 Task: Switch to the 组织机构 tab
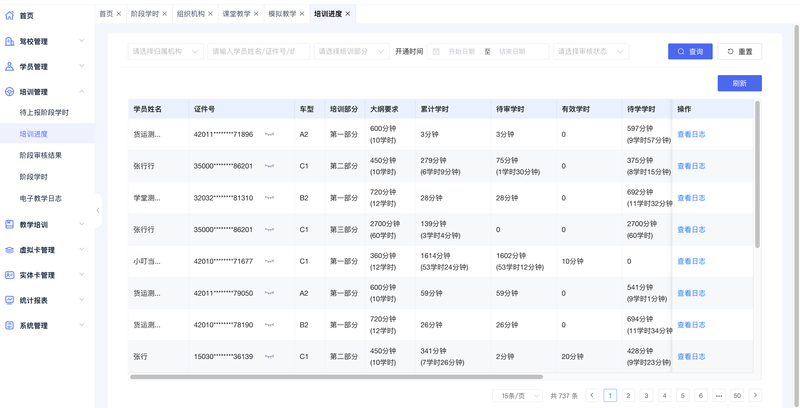pos(190,14)
